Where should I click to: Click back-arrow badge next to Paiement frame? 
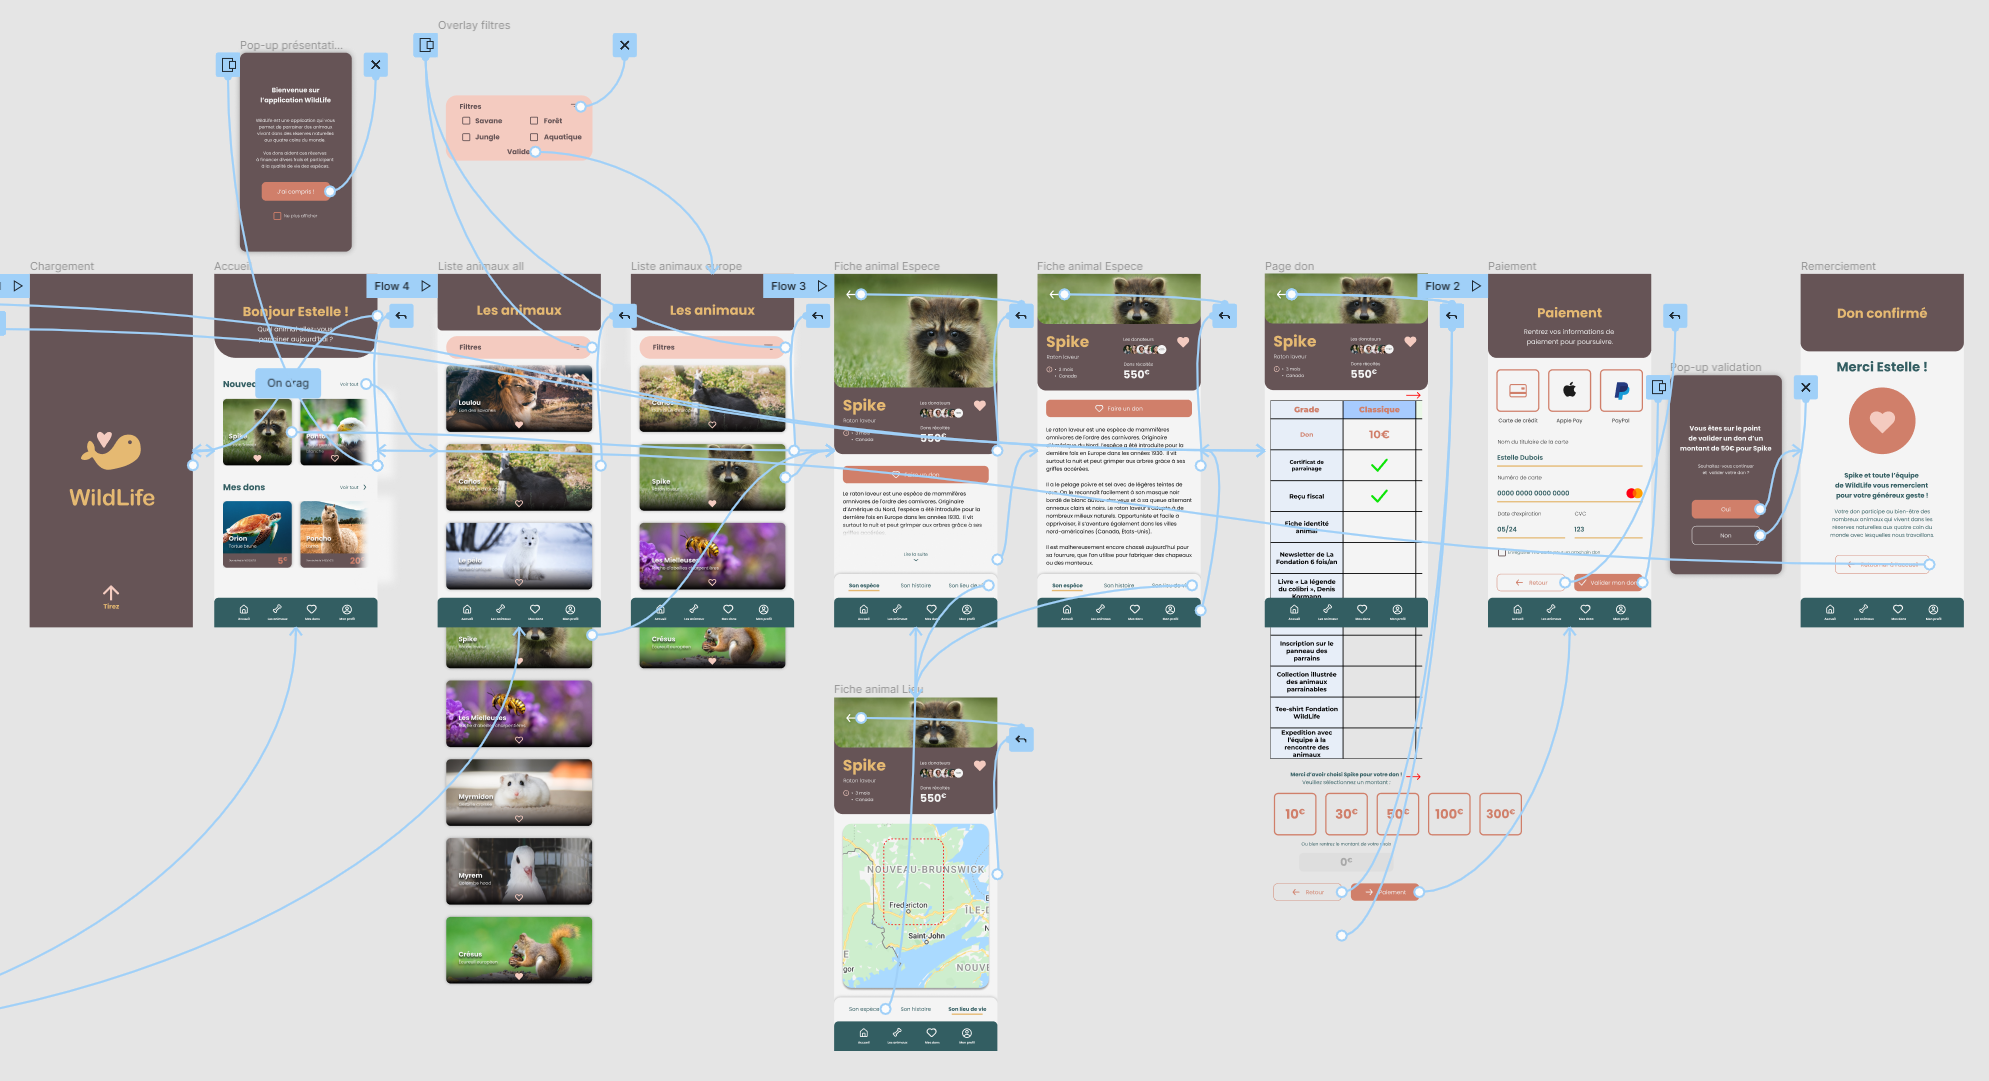point(1675,316)
